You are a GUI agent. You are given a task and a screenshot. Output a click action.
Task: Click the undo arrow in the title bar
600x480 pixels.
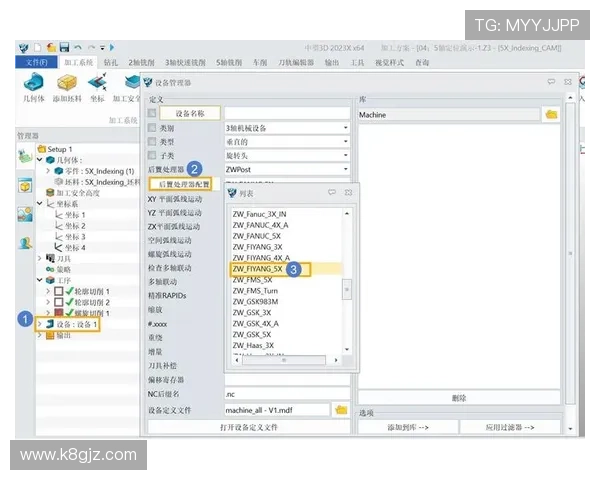pos(78,47)
